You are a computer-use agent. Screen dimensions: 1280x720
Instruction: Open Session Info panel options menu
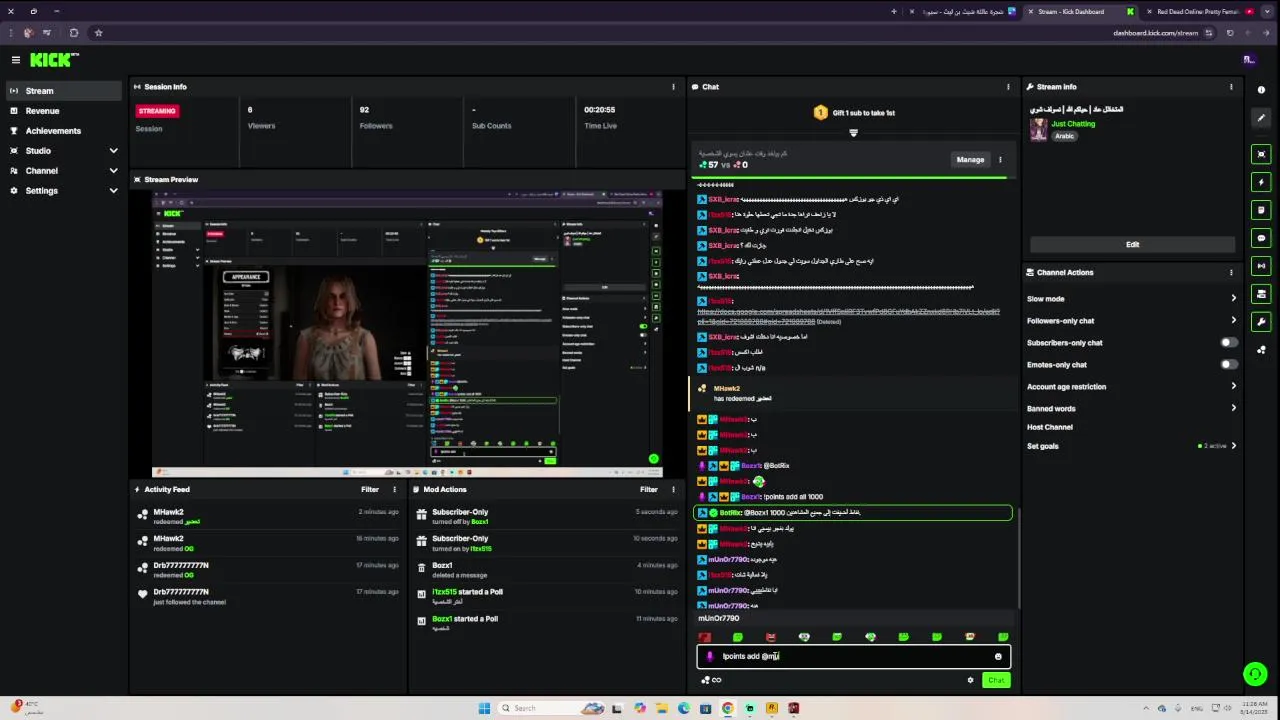pyautogui.click(x=673, y=87)
